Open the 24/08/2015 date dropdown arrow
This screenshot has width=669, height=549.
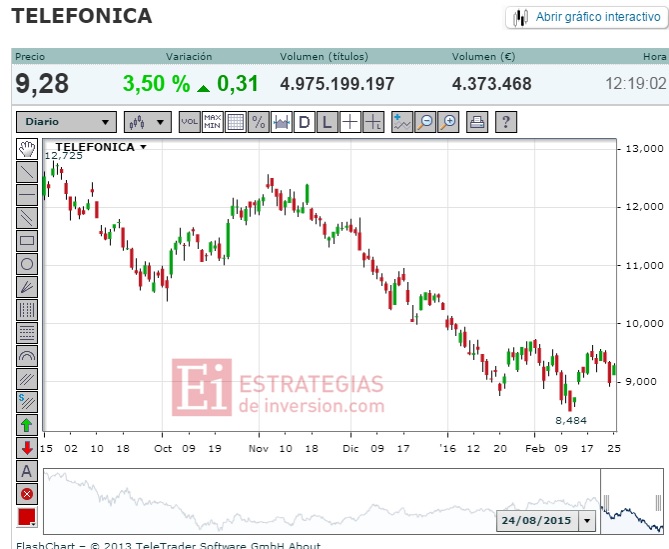[x=587, y=521]
